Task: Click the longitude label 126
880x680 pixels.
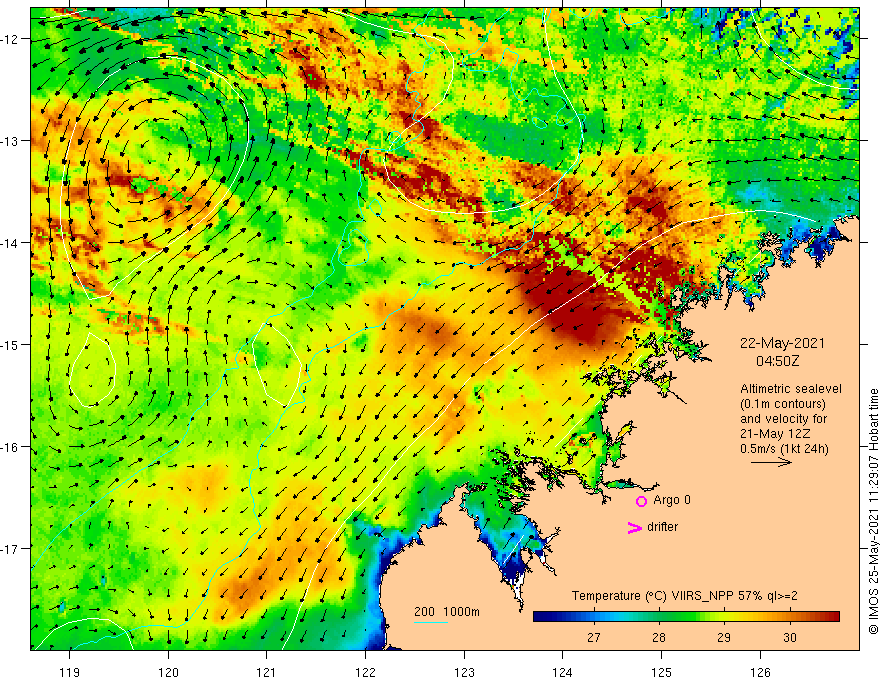Action: (760, 672)
